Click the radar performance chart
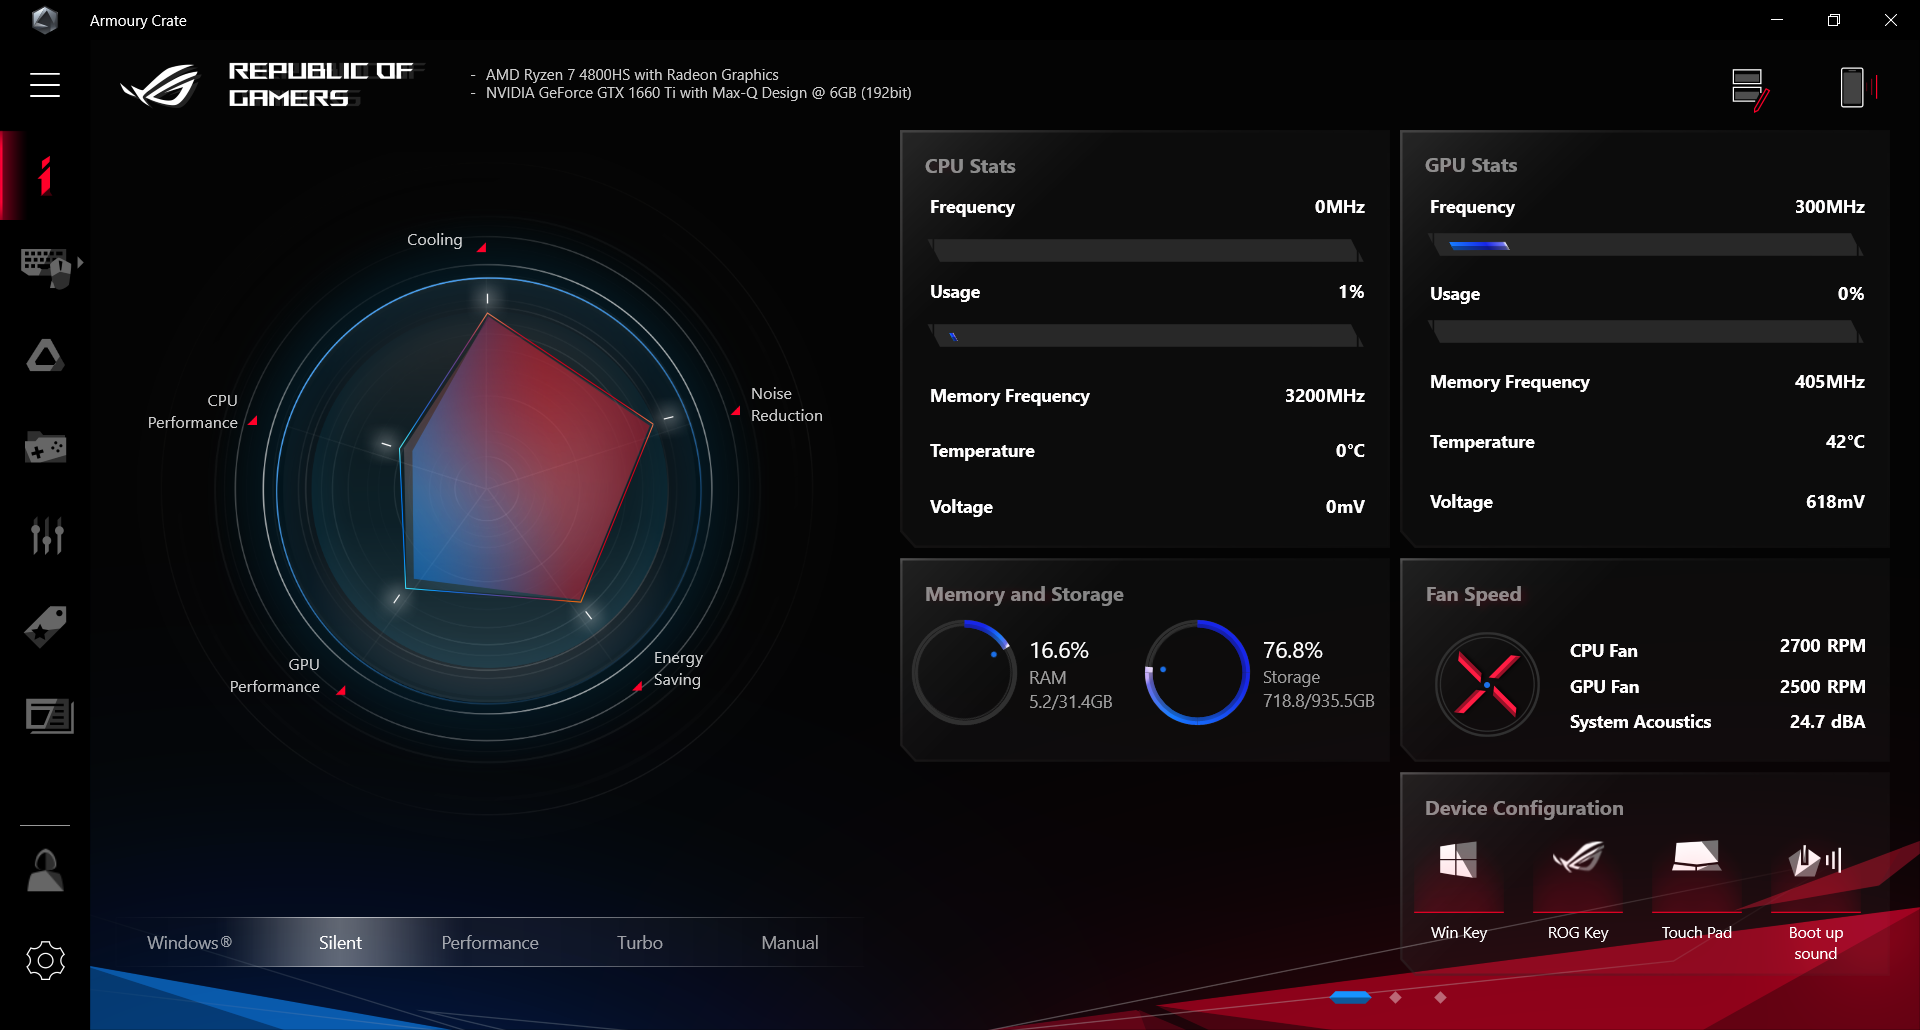Image resolution: width=1920 pixels, height=1030 pixels. [x=488, y=490]
